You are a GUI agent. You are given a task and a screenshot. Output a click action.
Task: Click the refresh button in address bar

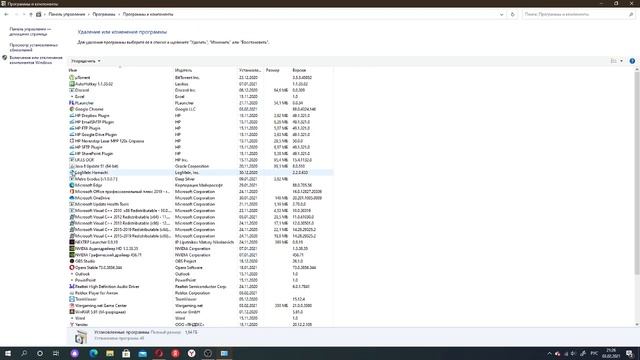pyautogui.click(x=513, y=14)
